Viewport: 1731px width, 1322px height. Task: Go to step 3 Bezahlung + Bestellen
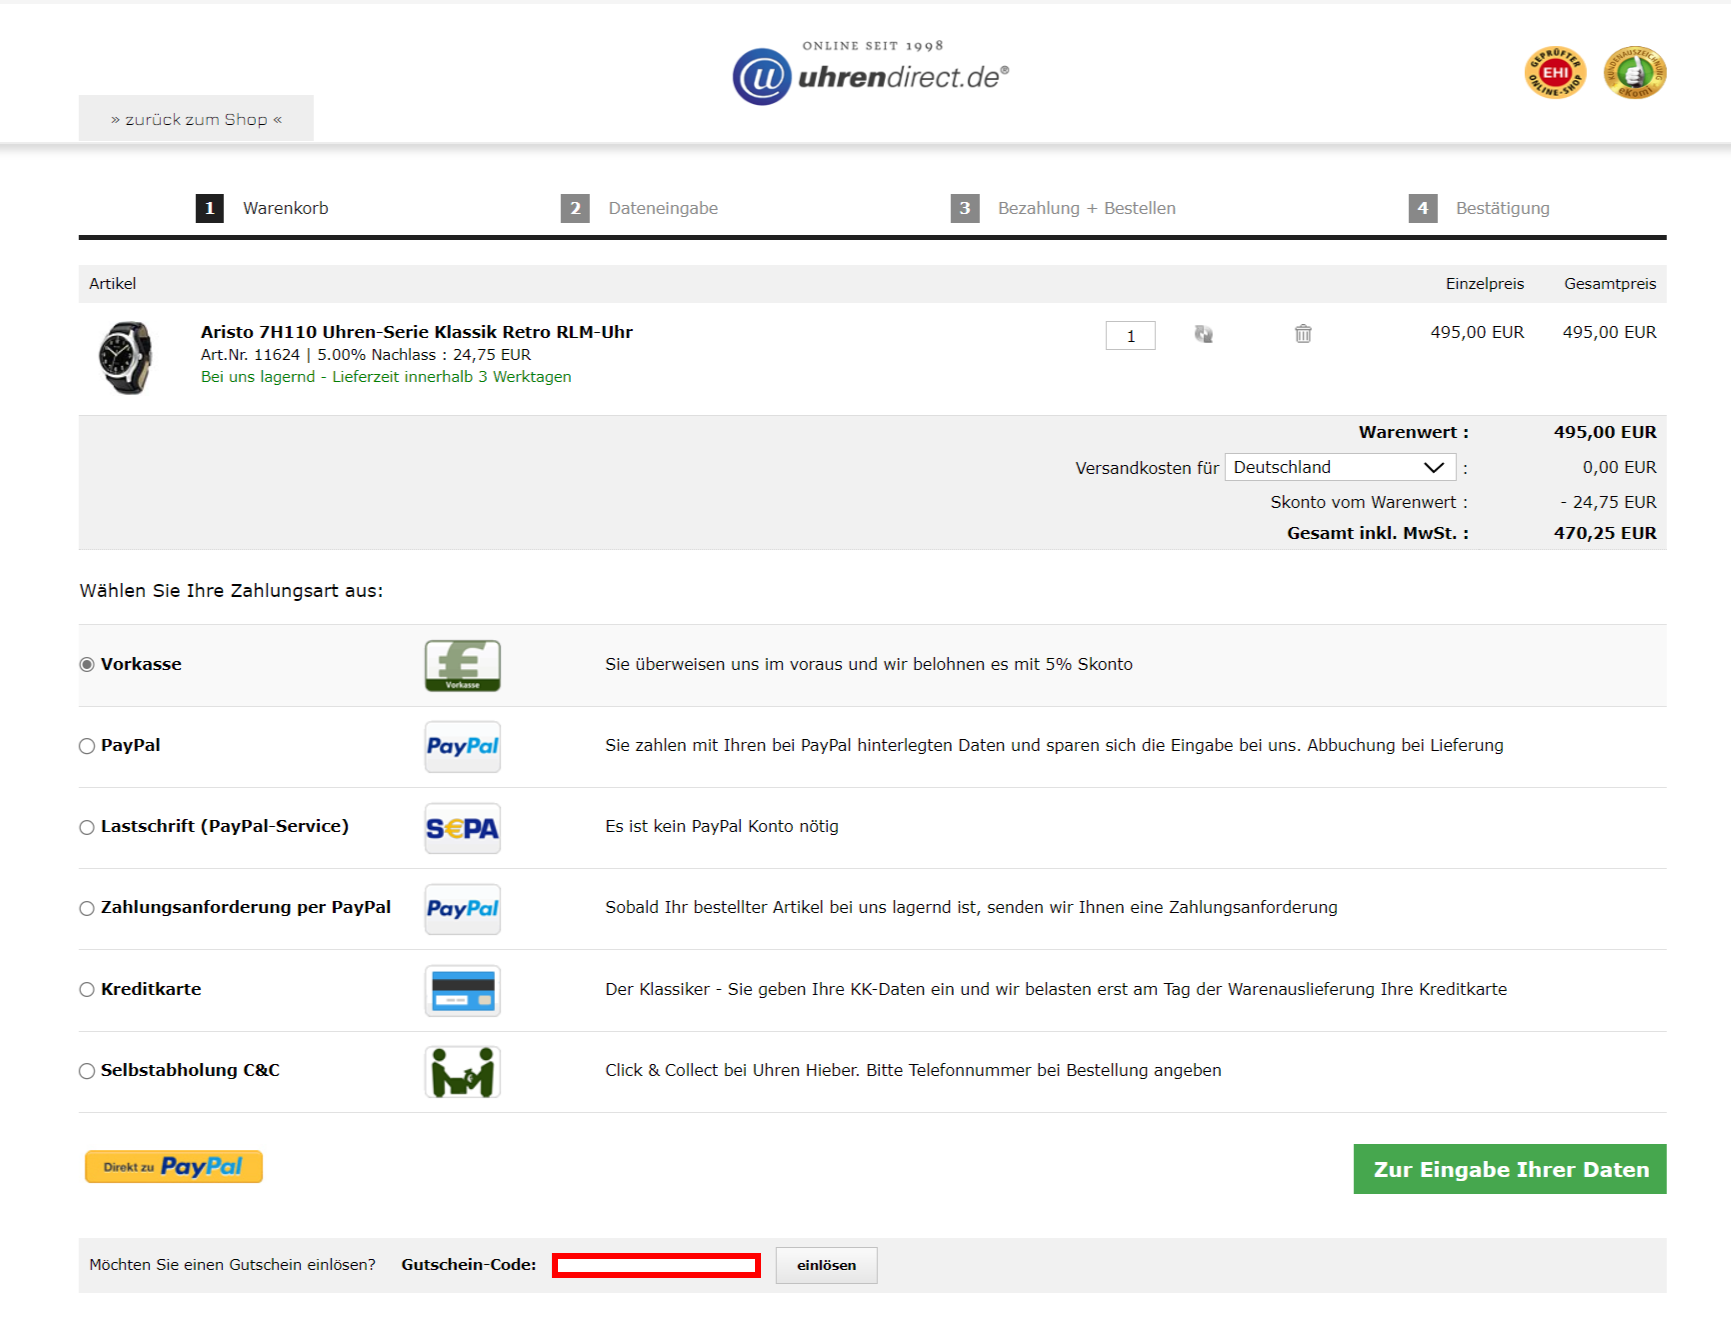[x=1063, y=208]
